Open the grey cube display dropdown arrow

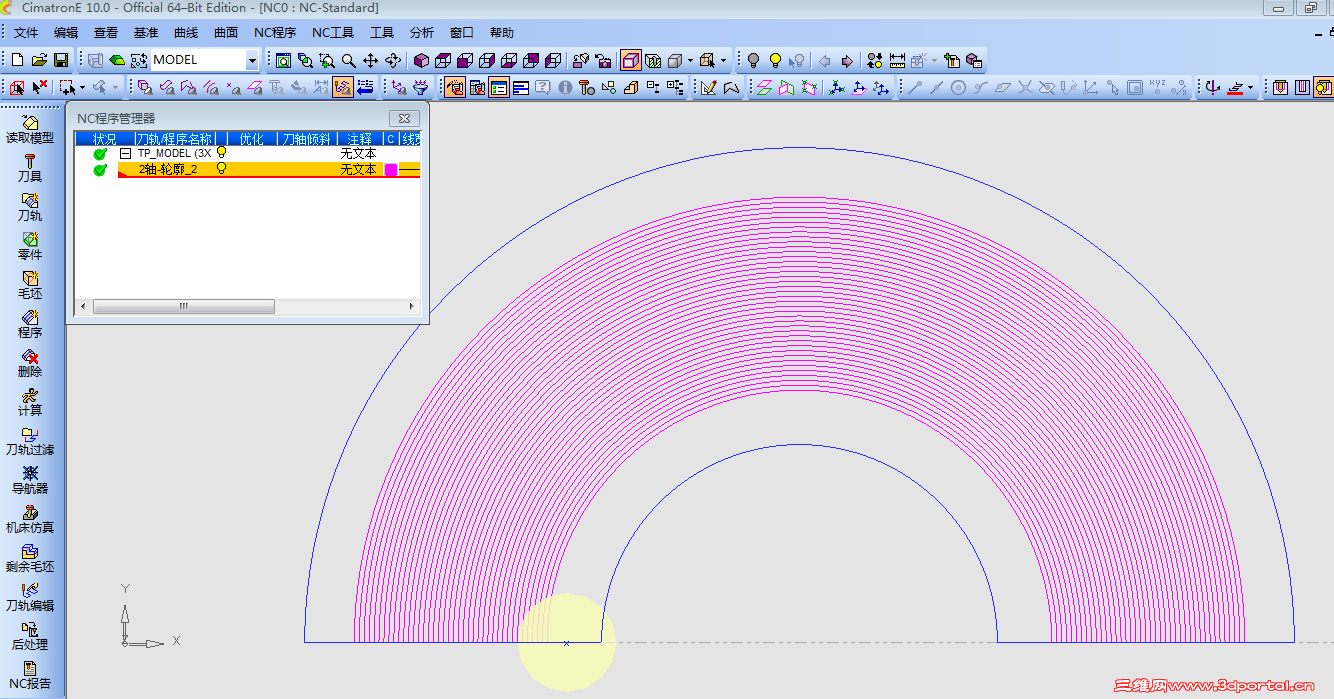tap(690, 60)
